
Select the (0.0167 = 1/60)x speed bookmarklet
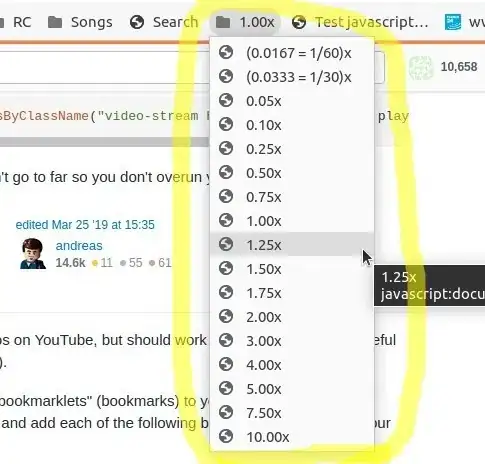292,53
